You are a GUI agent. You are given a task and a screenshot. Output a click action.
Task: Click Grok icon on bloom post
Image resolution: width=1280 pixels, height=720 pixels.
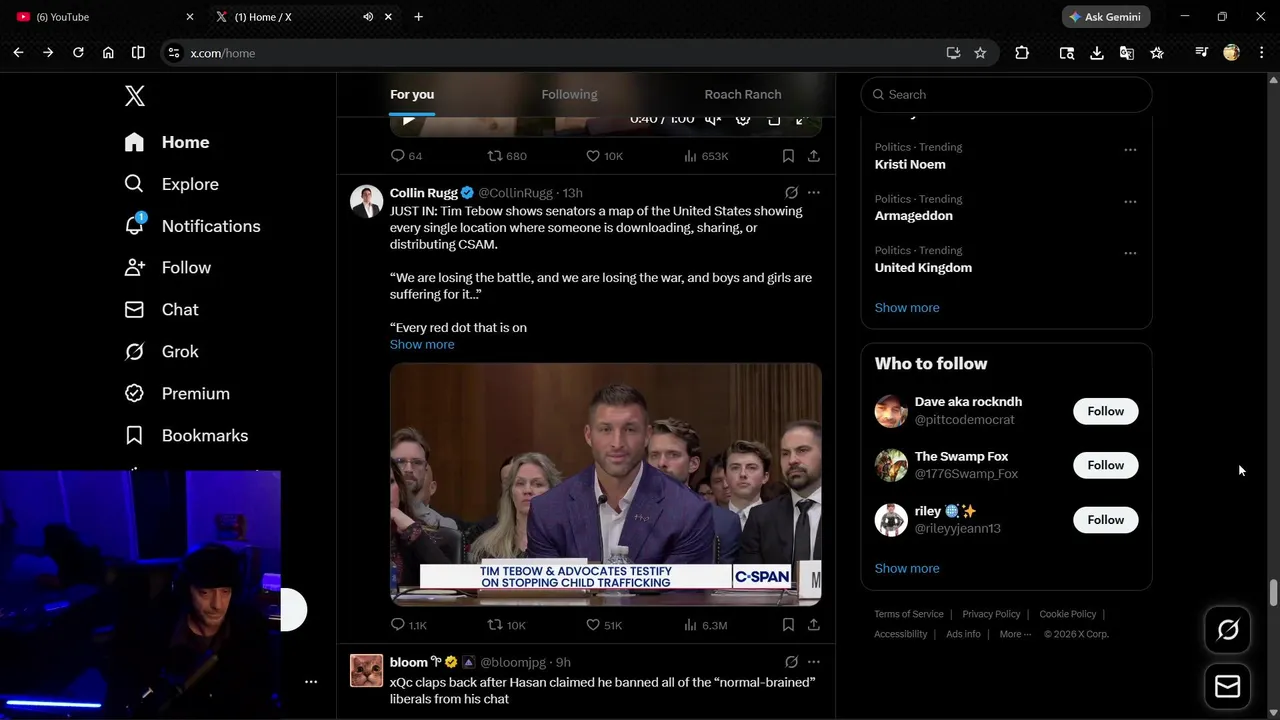tap(791, 662)
